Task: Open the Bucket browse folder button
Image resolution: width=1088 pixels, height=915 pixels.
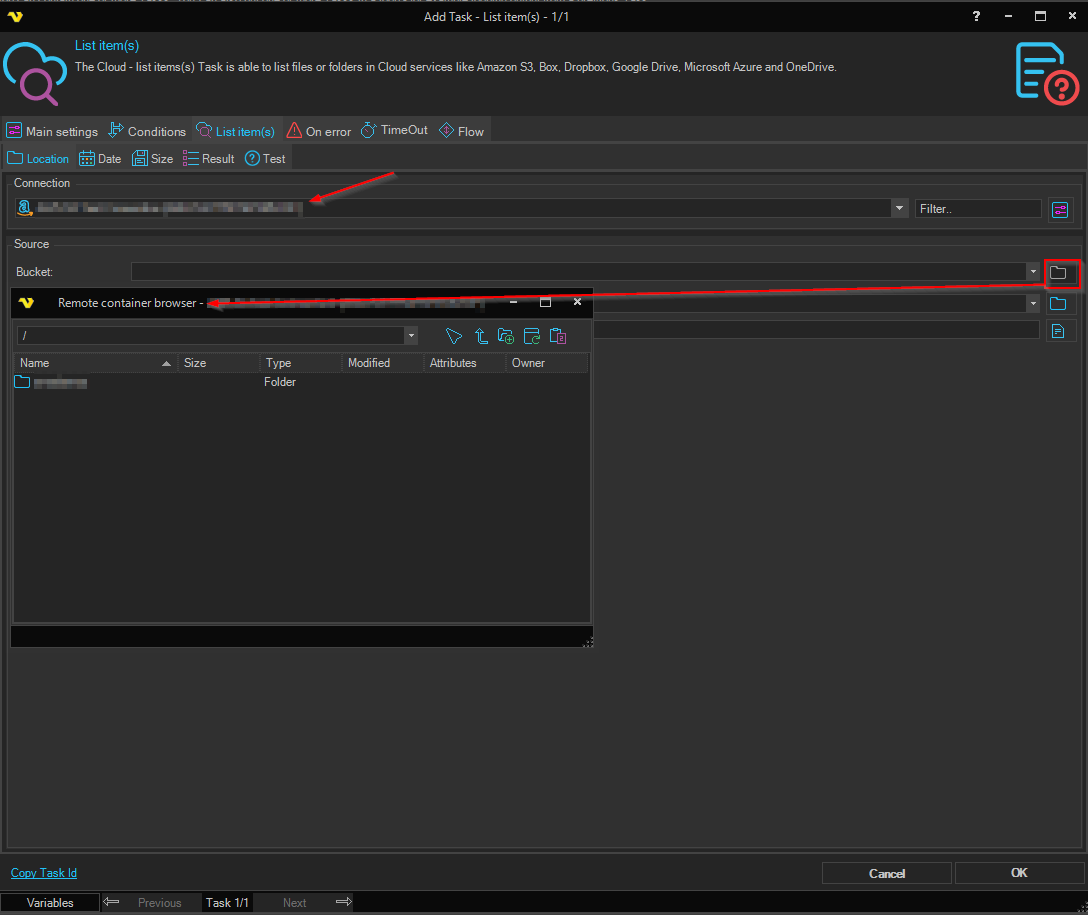Action: click(x=1057, y=272)
